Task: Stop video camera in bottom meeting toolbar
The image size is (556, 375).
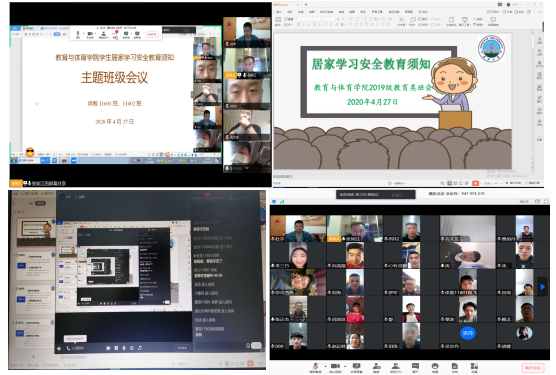Action: (335, 366)
